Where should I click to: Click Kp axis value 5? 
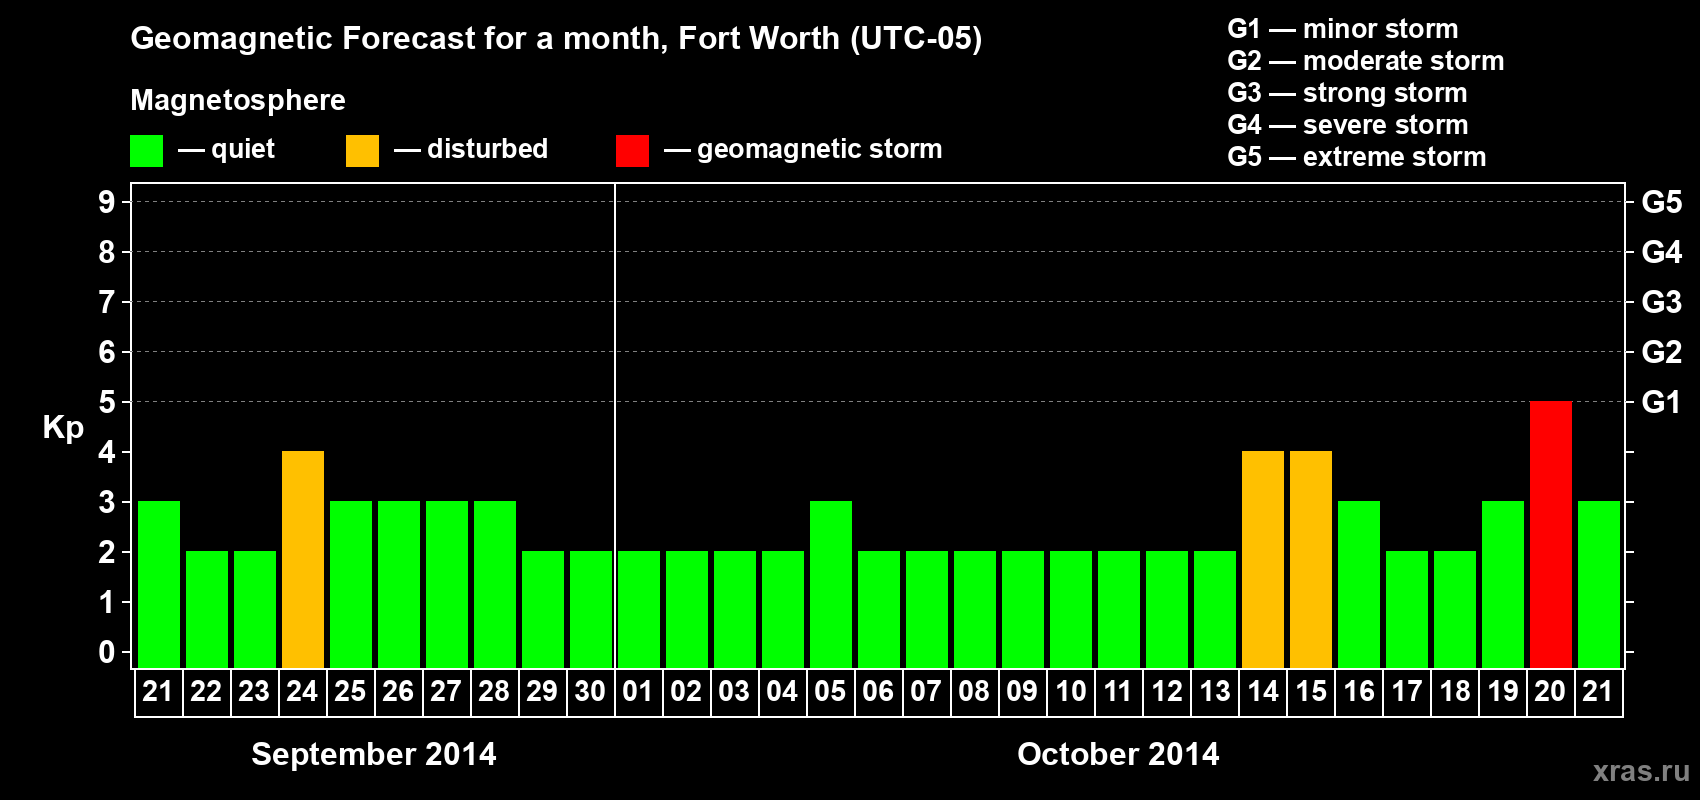pyautogui.click(x=107, y=402)
